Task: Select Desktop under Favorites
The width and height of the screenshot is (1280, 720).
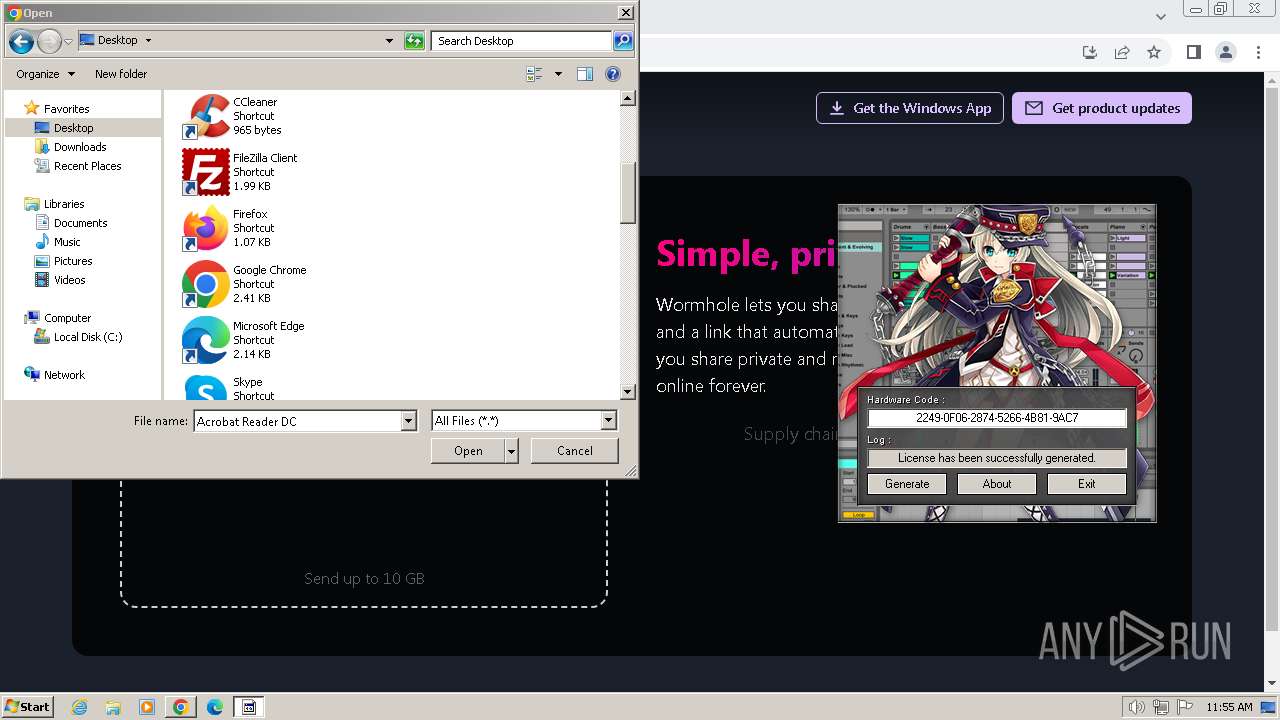Action: (73, 128)
